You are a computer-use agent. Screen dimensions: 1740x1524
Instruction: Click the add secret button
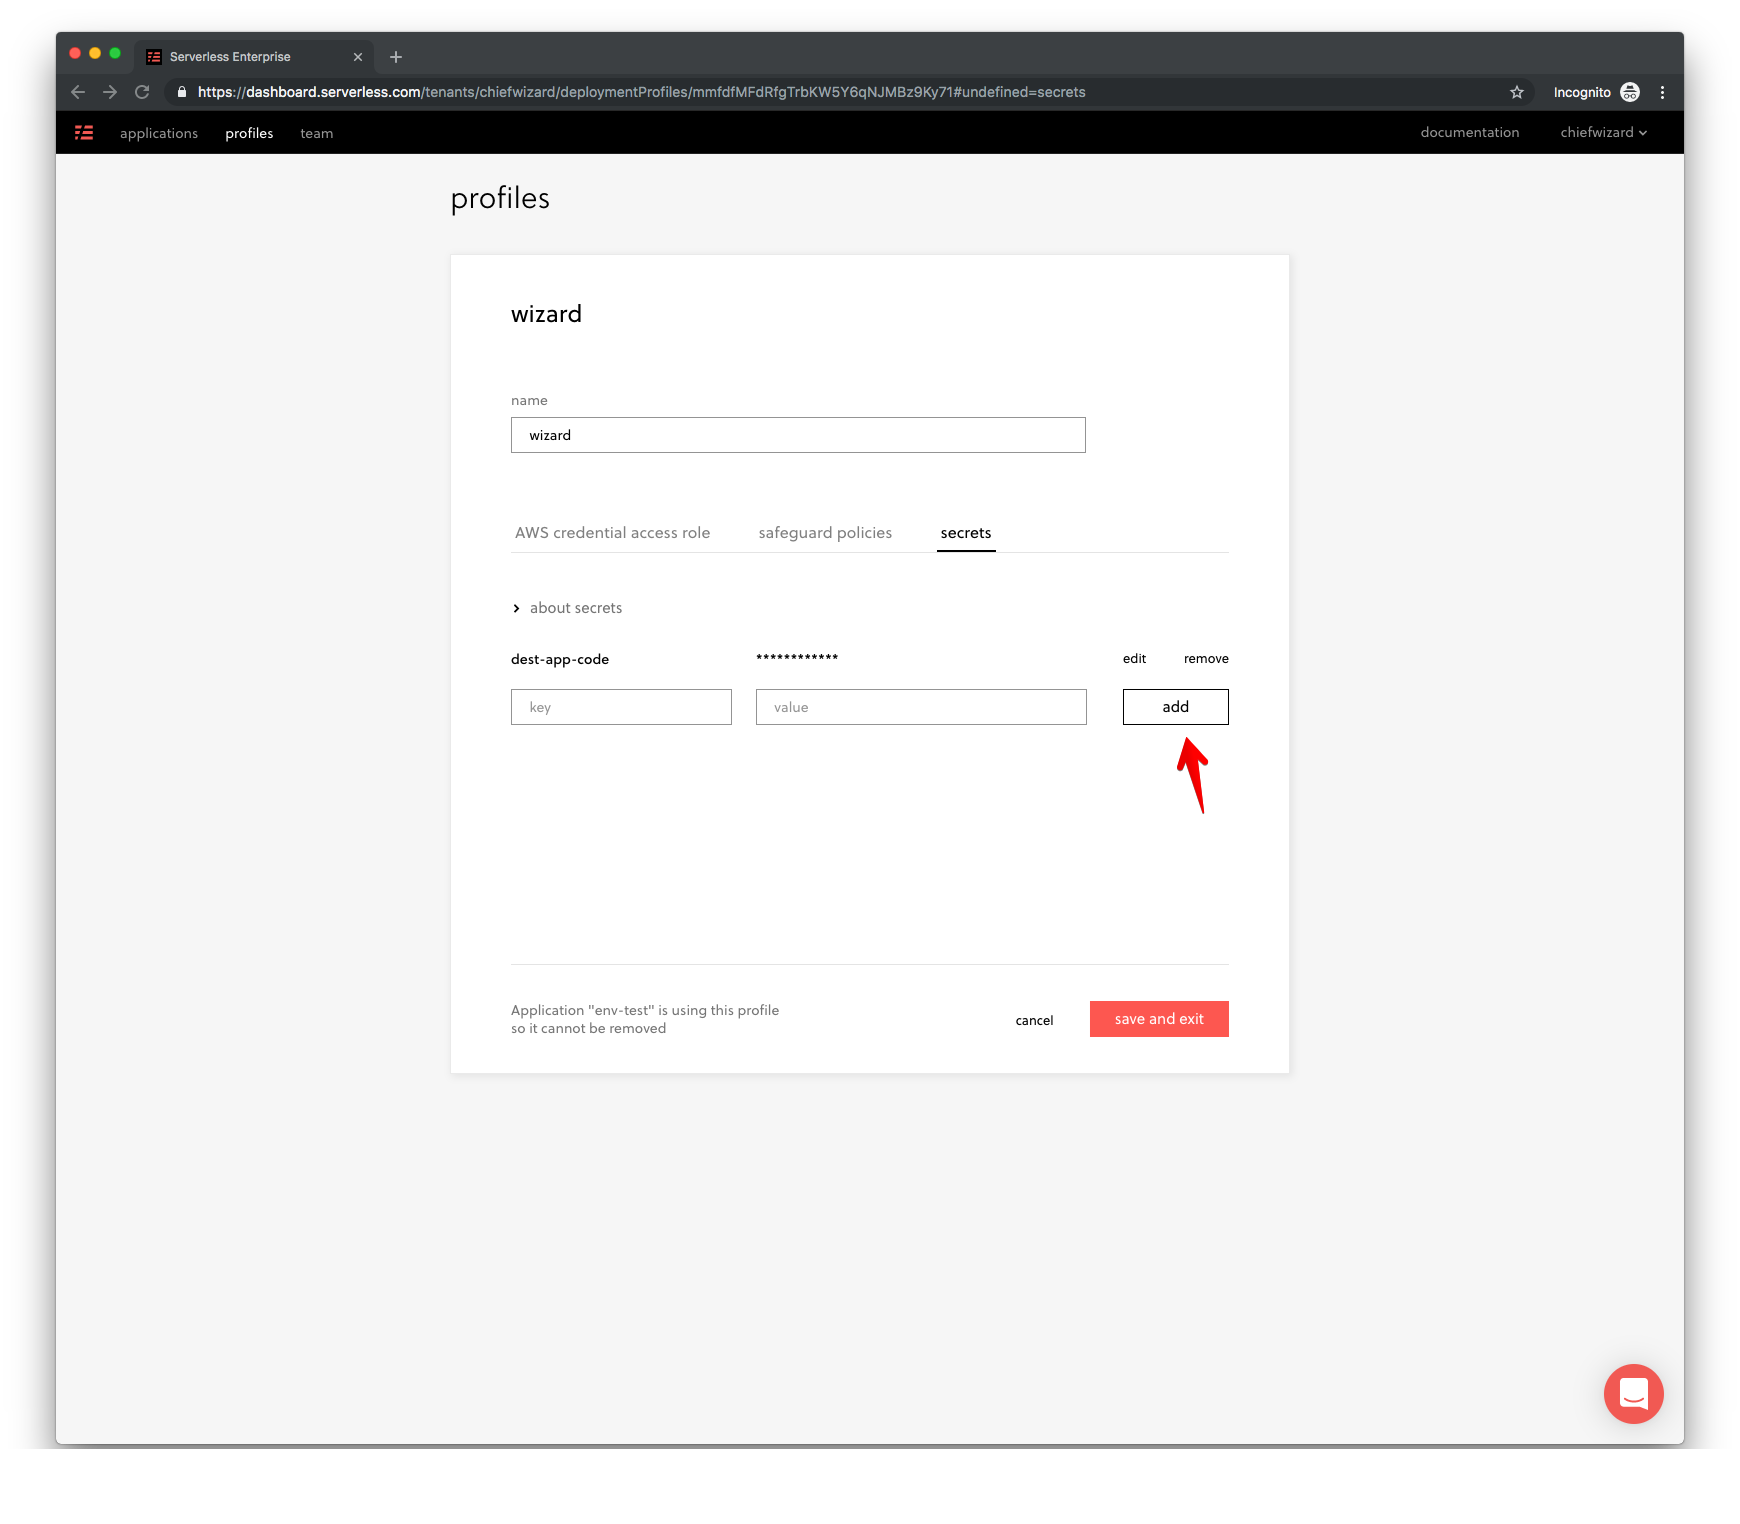coord(1175,707)
